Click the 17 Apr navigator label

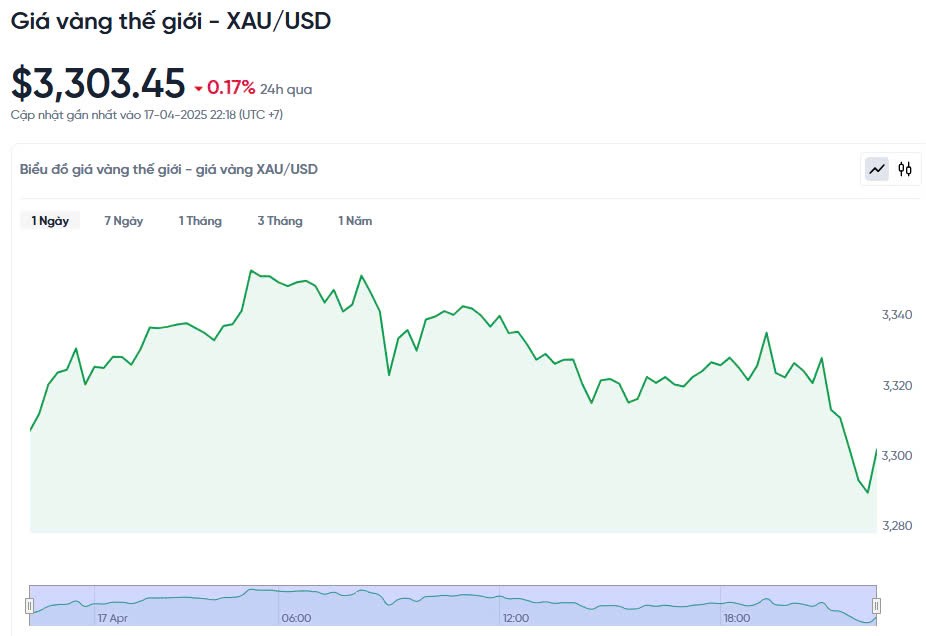click(112, 618)
